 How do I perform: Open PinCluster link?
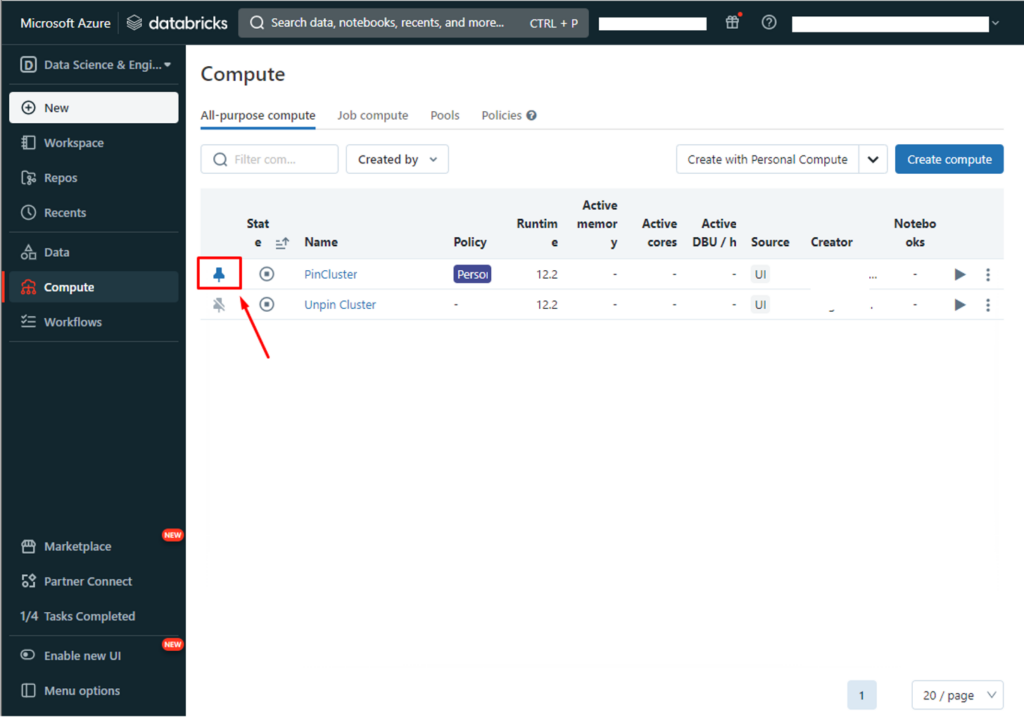click(330, 274)
